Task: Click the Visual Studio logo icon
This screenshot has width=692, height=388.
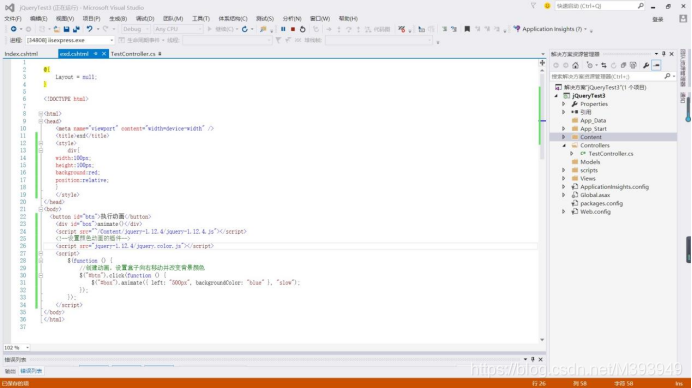Action: [9, 8]
